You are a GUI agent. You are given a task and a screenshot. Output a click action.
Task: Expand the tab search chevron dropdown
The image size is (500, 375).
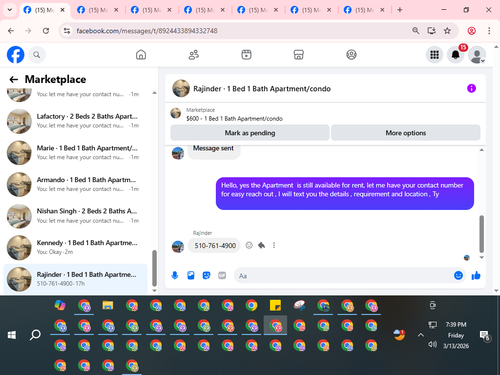point(10,10)
